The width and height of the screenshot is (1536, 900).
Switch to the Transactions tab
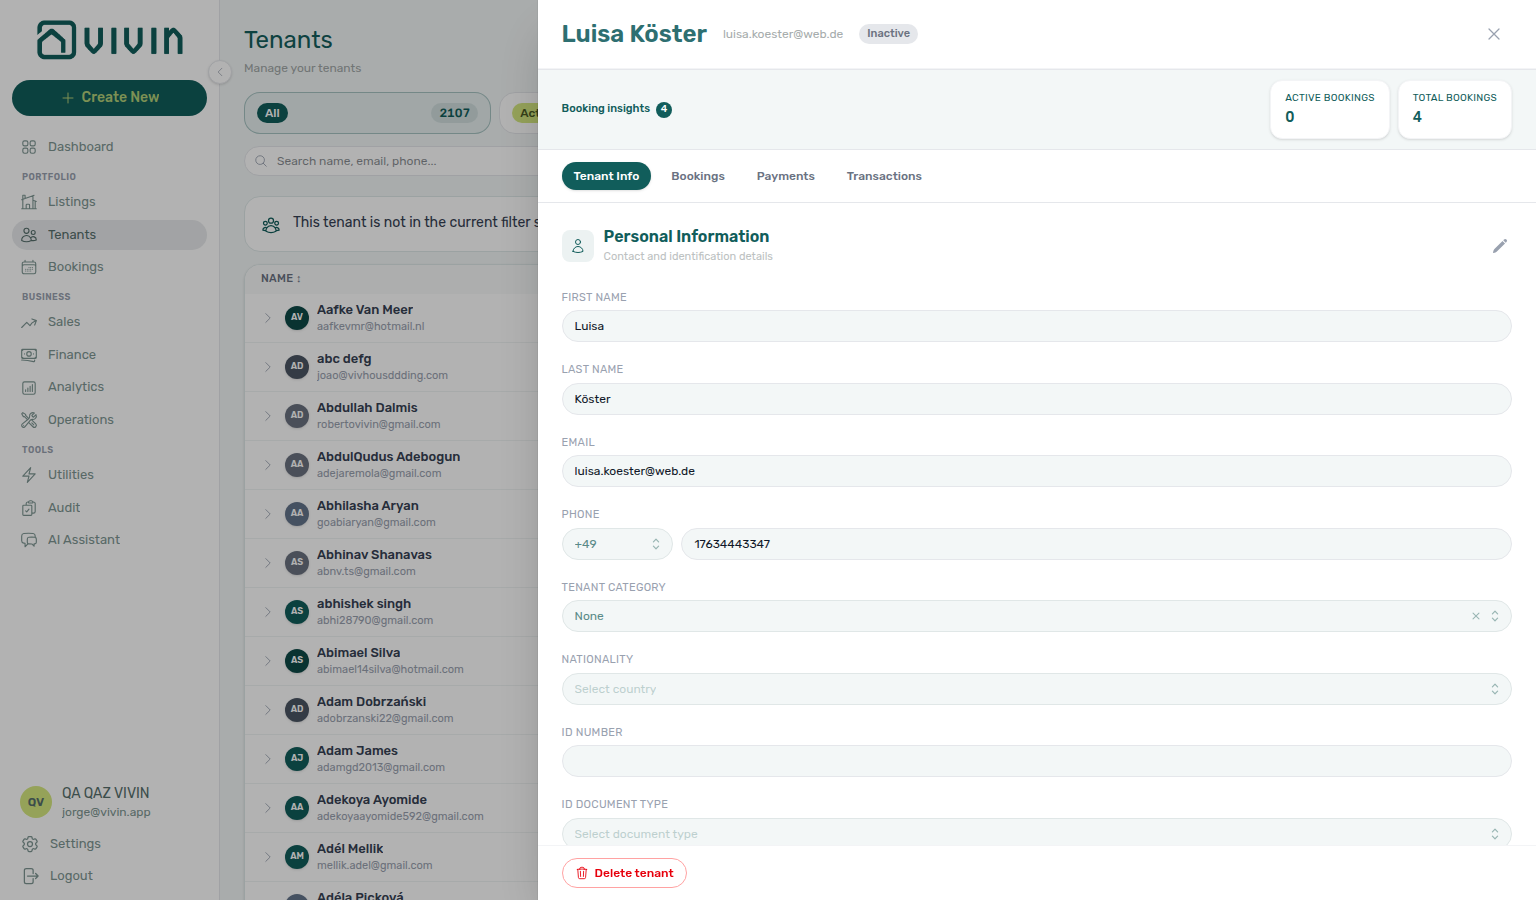coord(884,176)
